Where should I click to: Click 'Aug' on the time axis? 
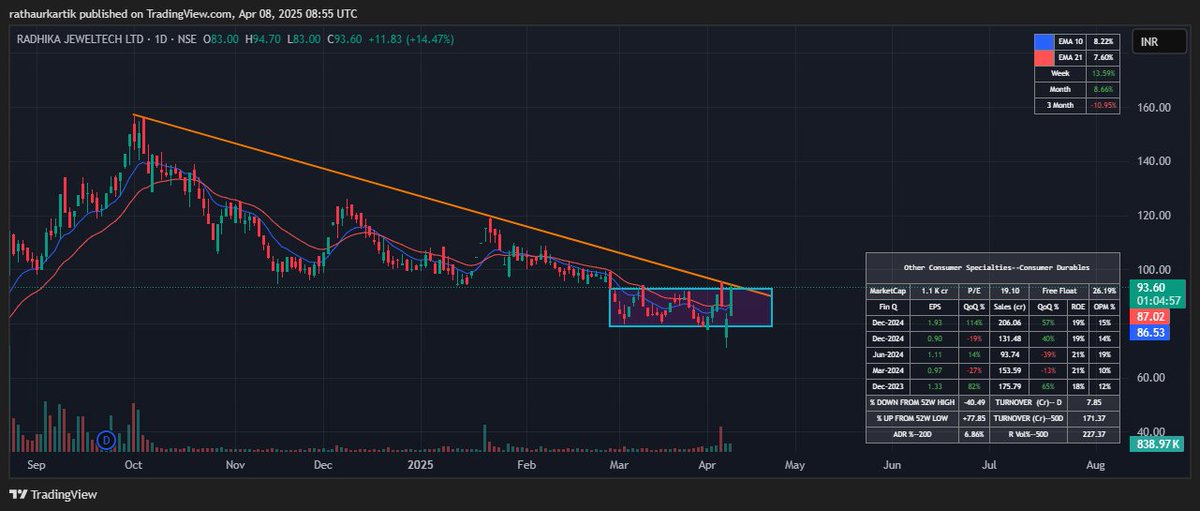(x=1095, y=465)
